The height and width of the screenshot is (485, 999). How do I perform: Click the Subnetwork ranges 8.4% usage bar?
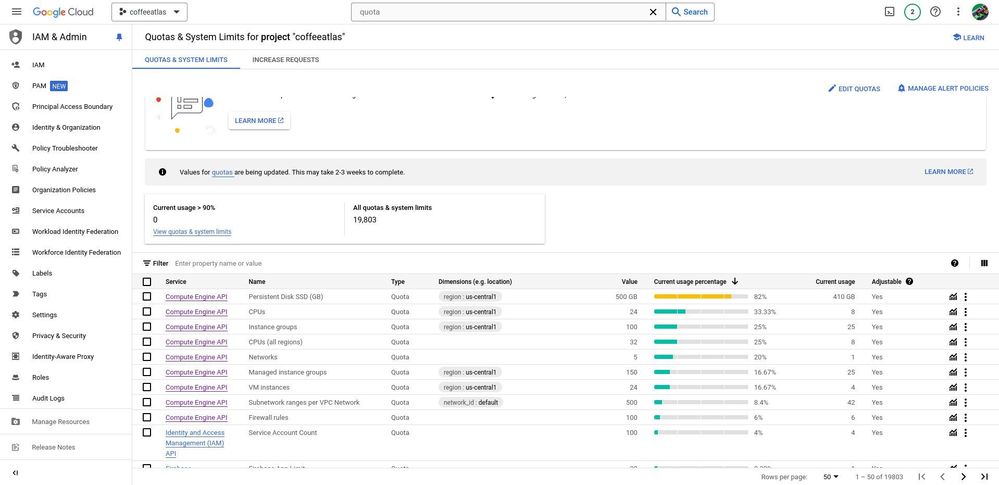coord(701,403)
